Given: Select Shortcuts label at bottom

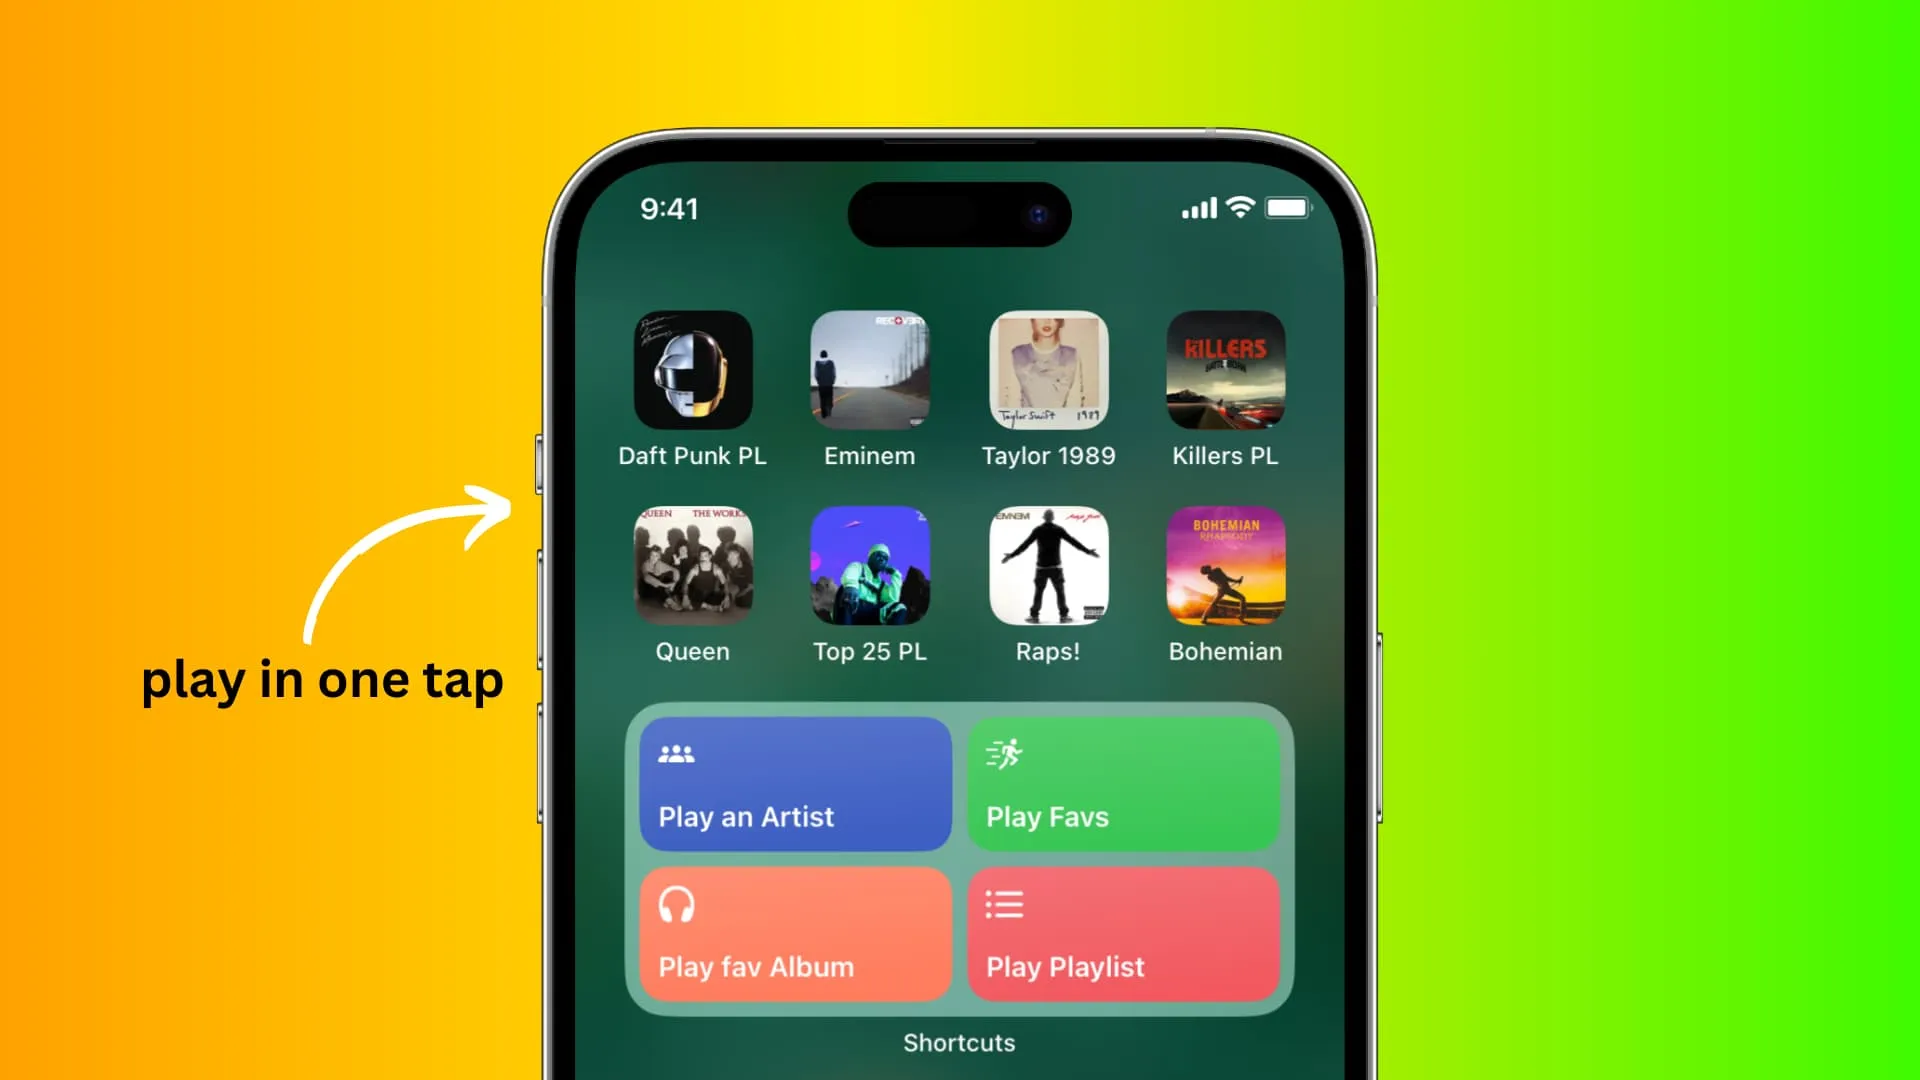Looking at the screenshot, I should [959, 1043].
